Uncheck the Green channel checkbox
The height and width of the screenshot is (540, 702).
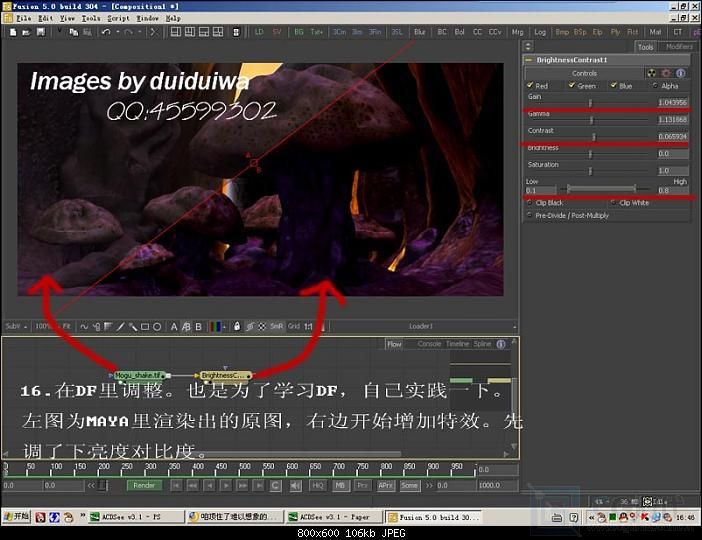point(572,85)
